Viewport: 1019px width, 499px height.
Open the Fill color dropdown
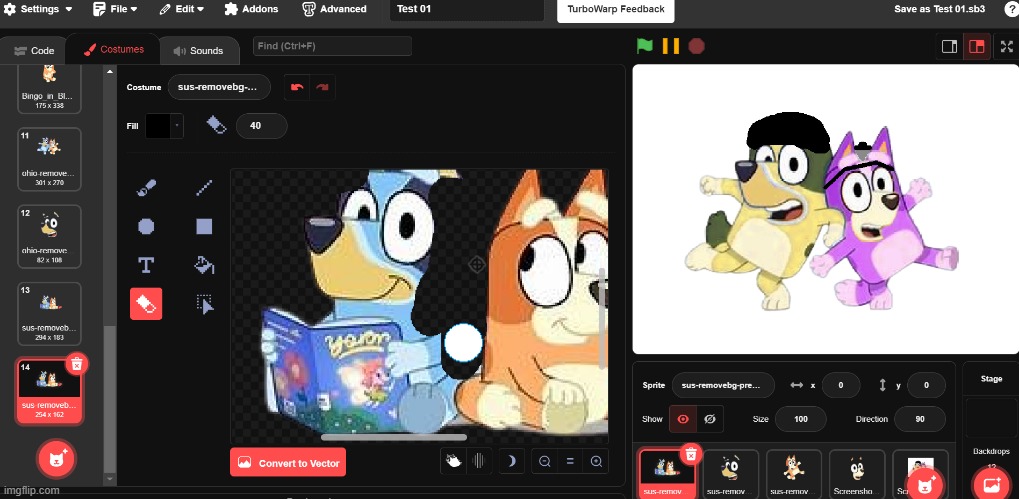177,125
